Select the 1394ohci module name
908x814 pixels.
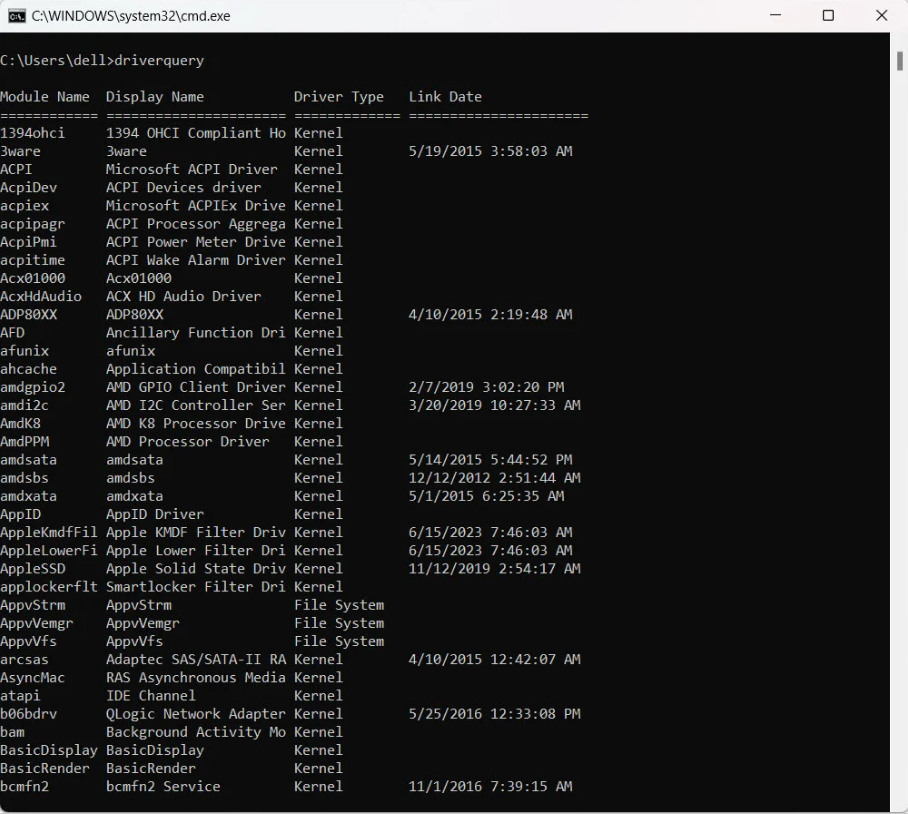(x=32, y=133)
